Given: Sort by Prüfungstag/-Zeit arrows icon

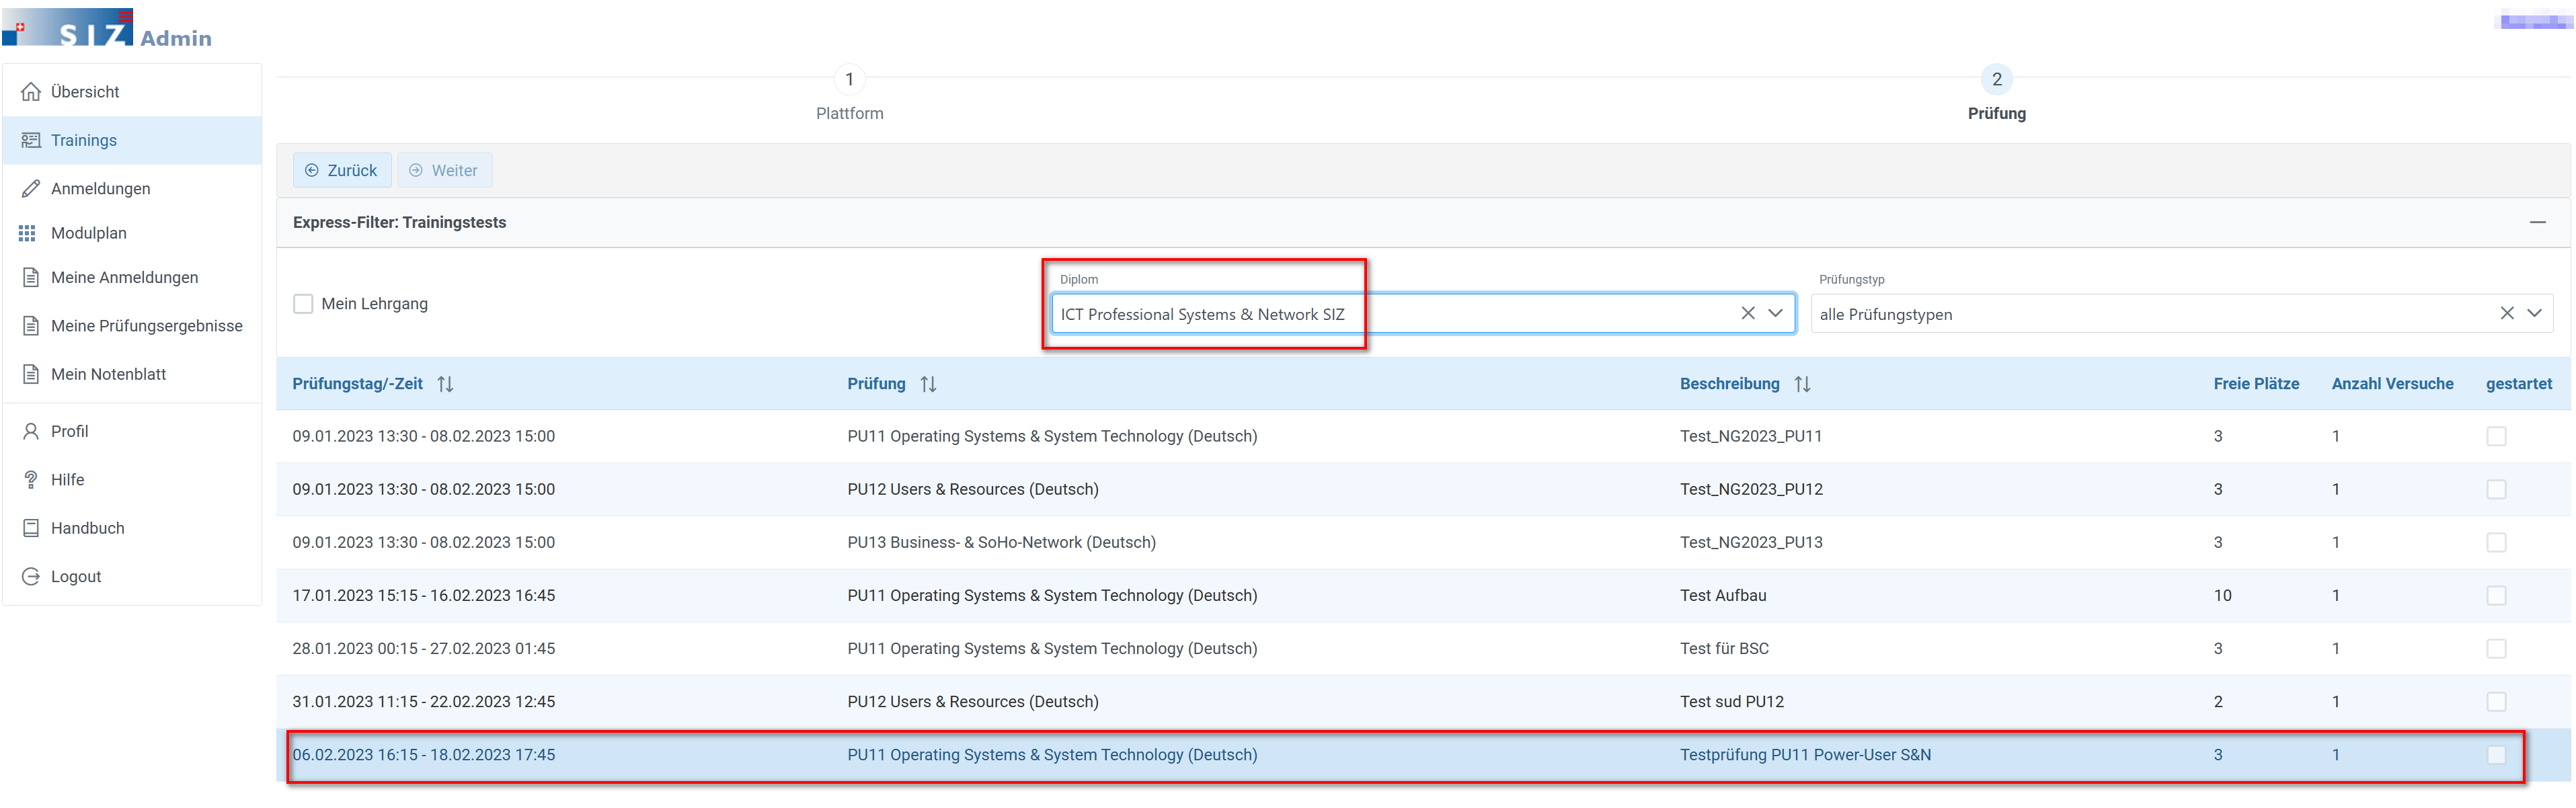Looking at the screenshot, I should point(446,384).
